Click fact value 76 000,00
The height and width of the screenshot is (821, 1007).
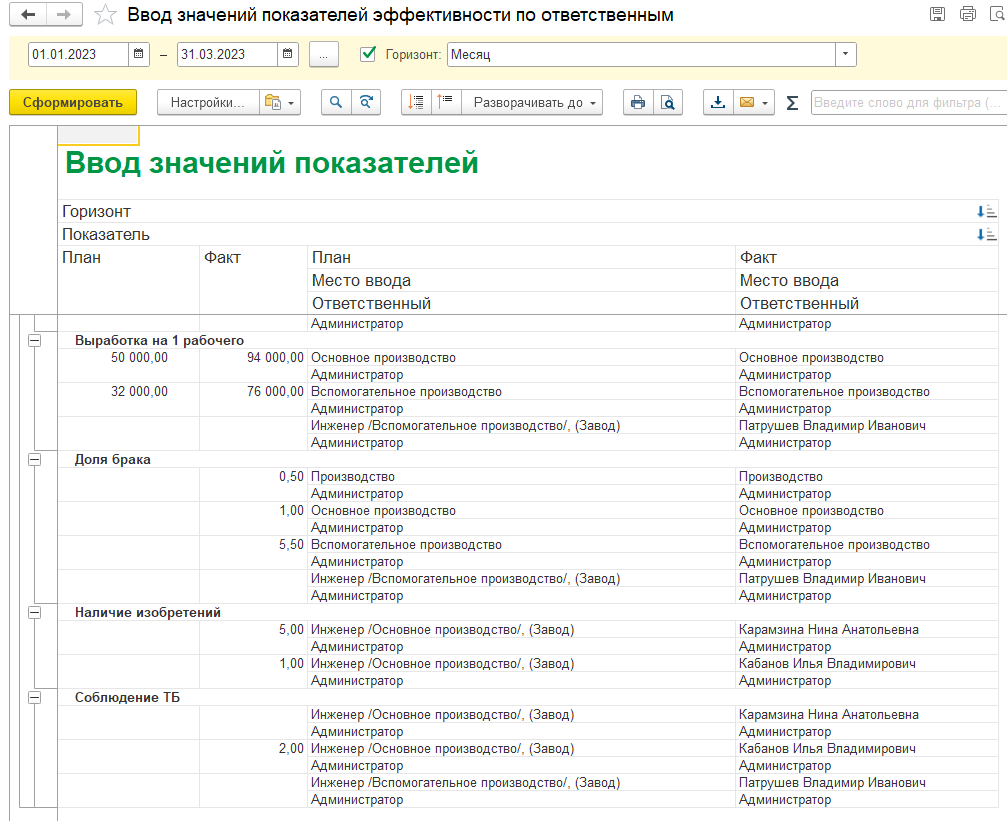276,392
